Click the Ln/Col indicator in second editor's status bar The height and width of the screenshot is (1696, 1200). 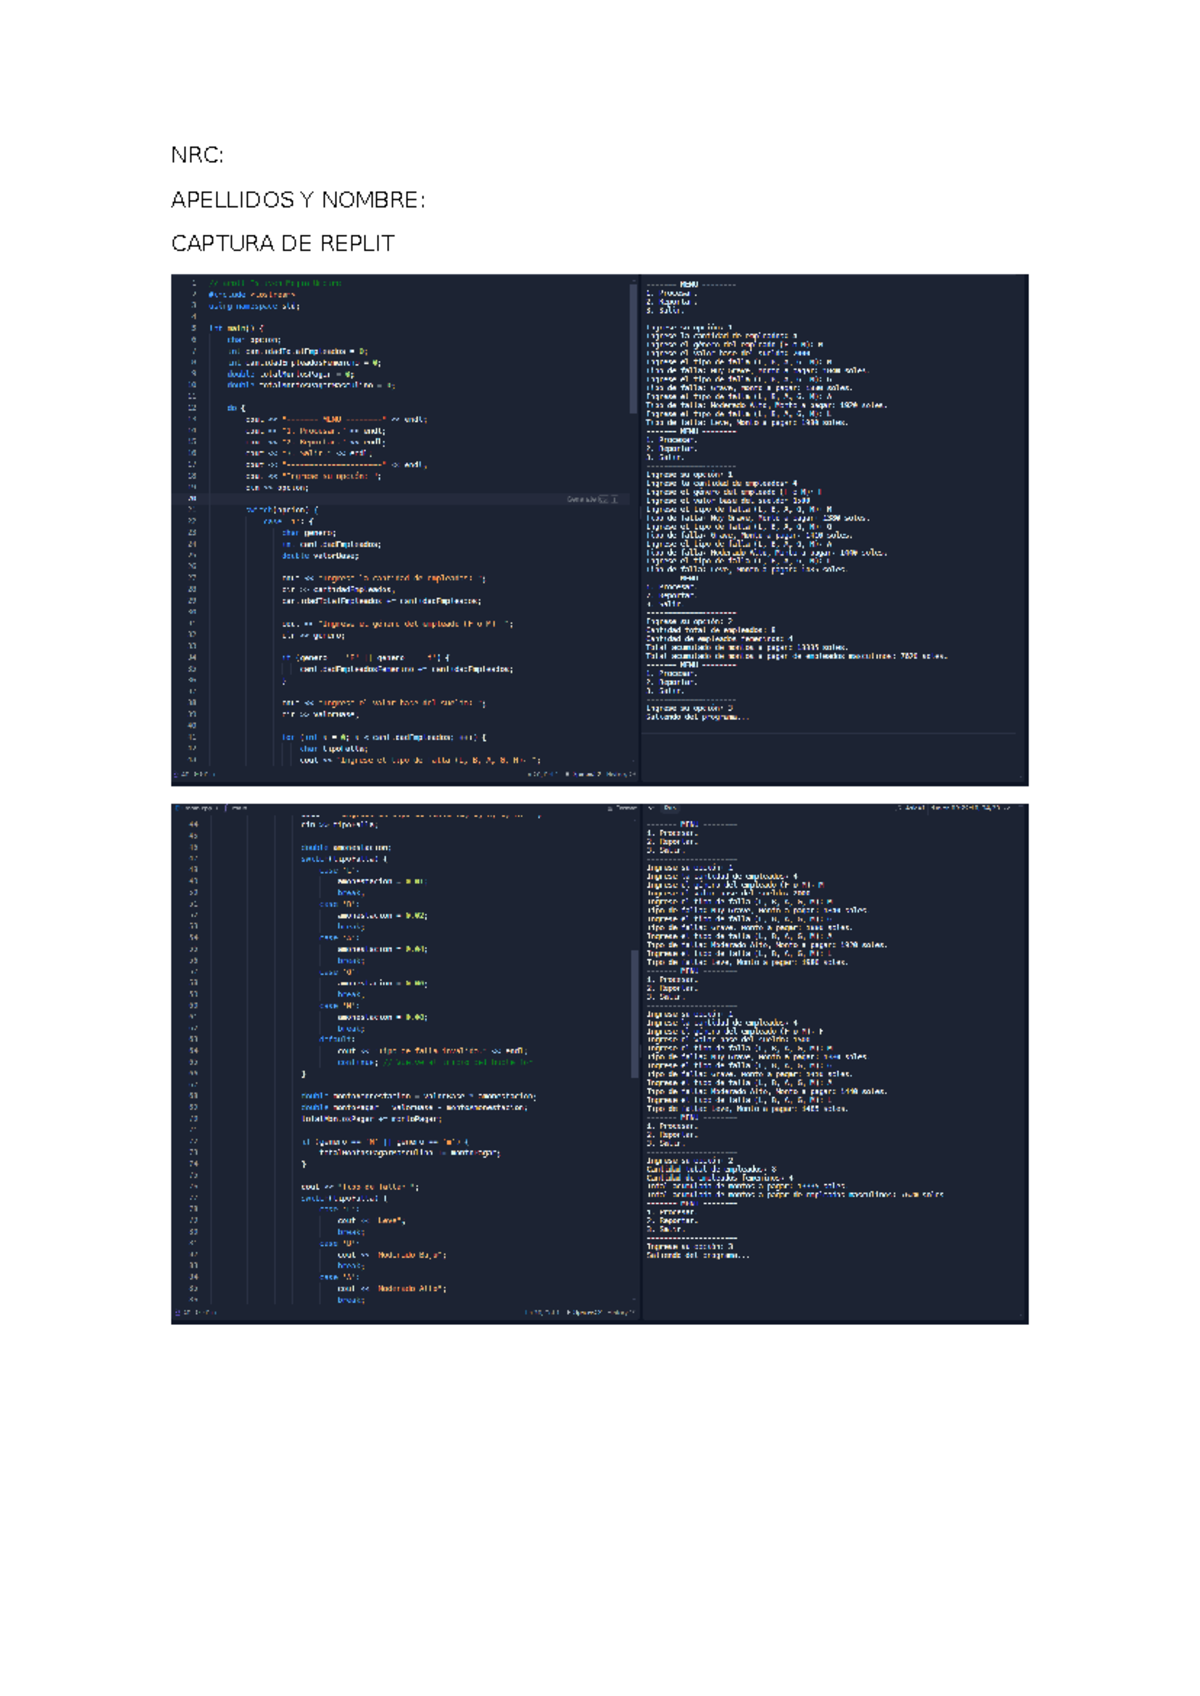coord(542,1312)
